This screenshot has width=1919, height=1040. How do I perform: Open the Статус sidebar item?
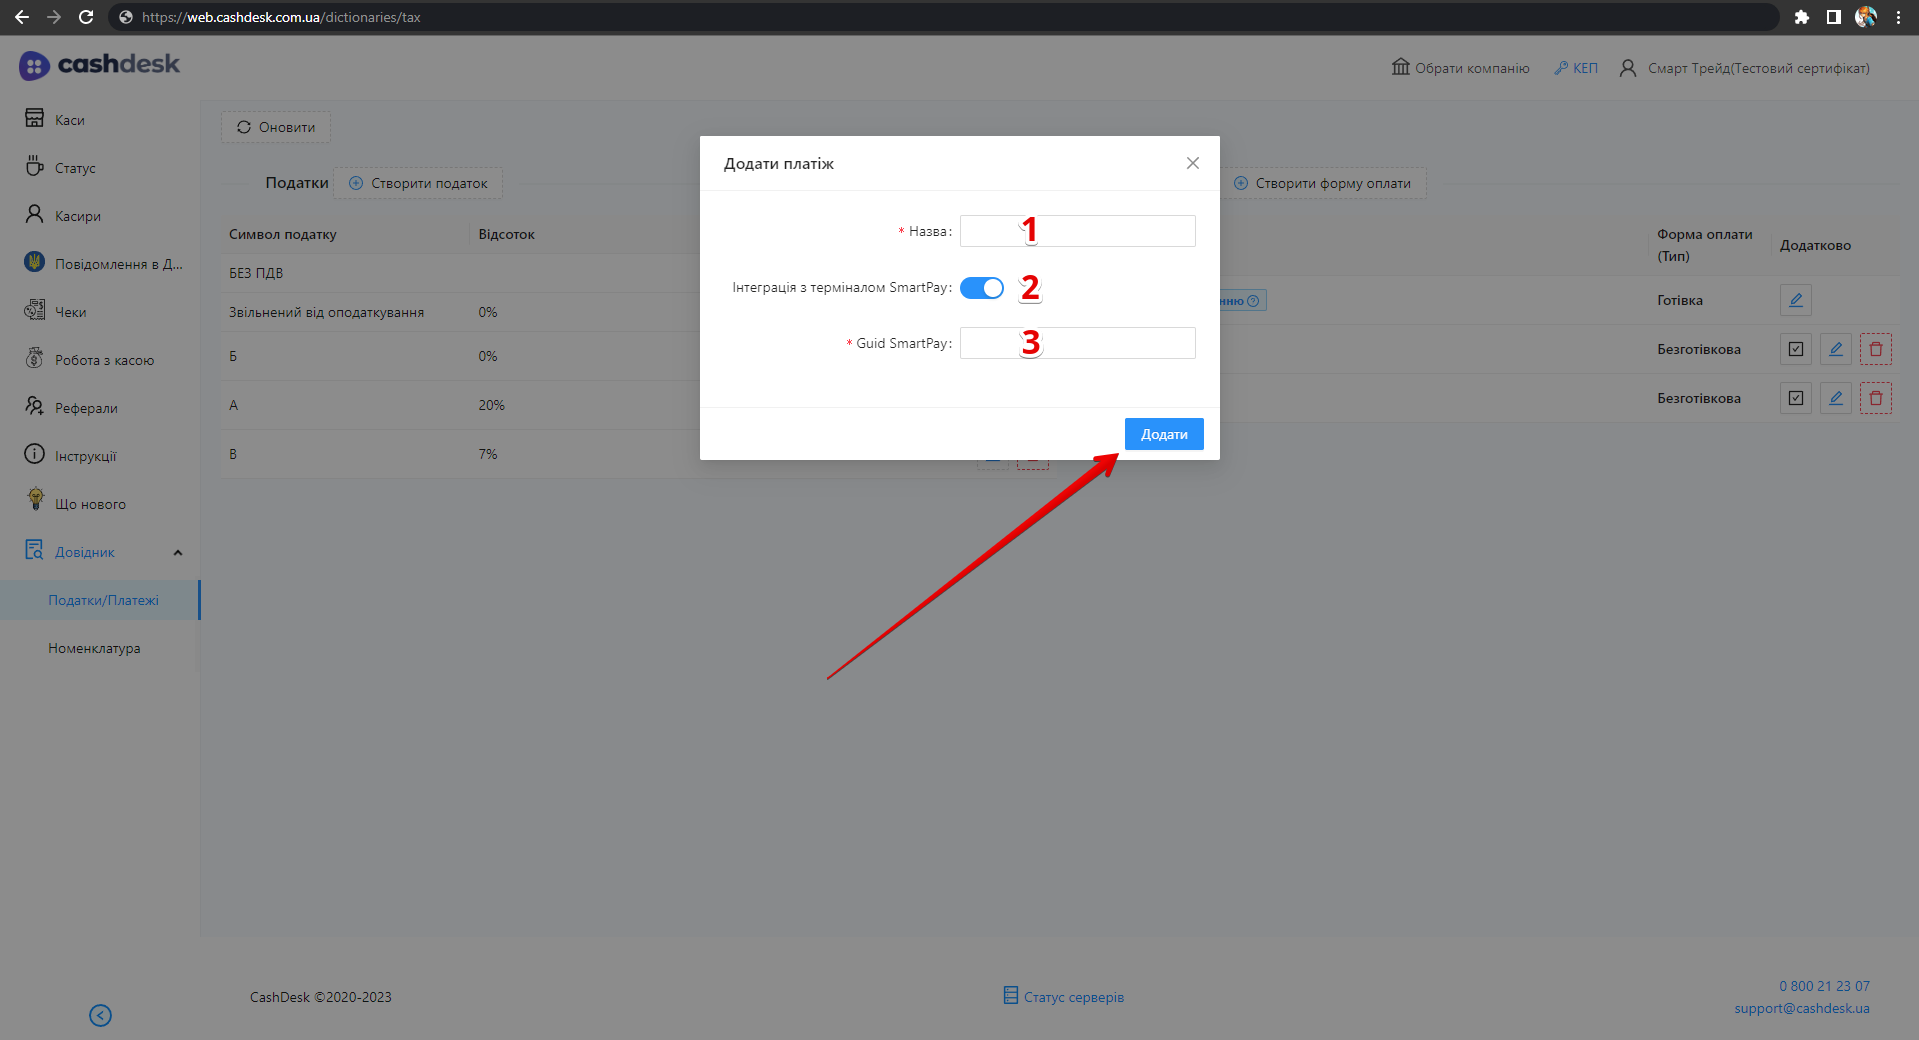tap(75, 168)
